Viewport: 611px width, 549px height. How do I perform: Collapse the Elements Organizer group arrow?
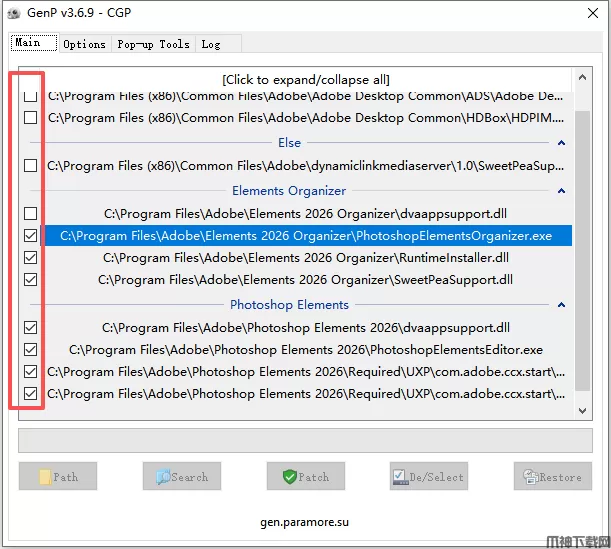561,191
